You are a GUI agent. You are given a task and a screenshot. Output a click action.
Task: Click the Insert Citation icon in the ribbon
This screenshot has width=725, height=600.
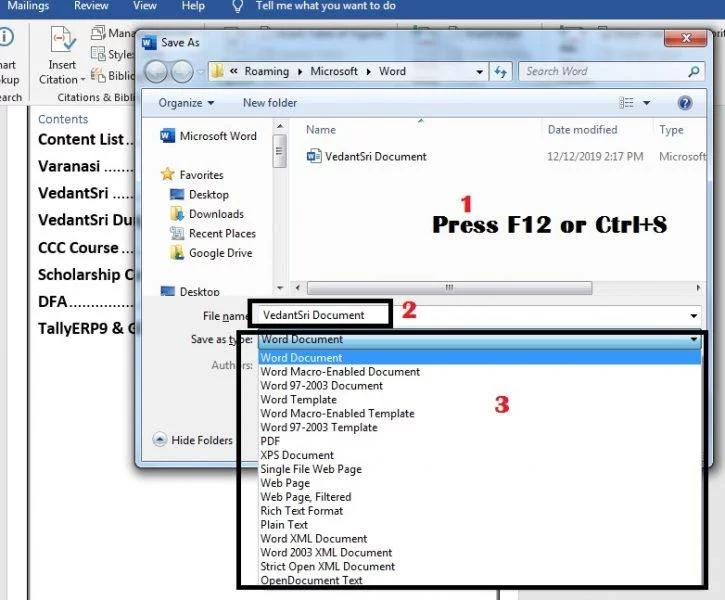click(63, 41)
